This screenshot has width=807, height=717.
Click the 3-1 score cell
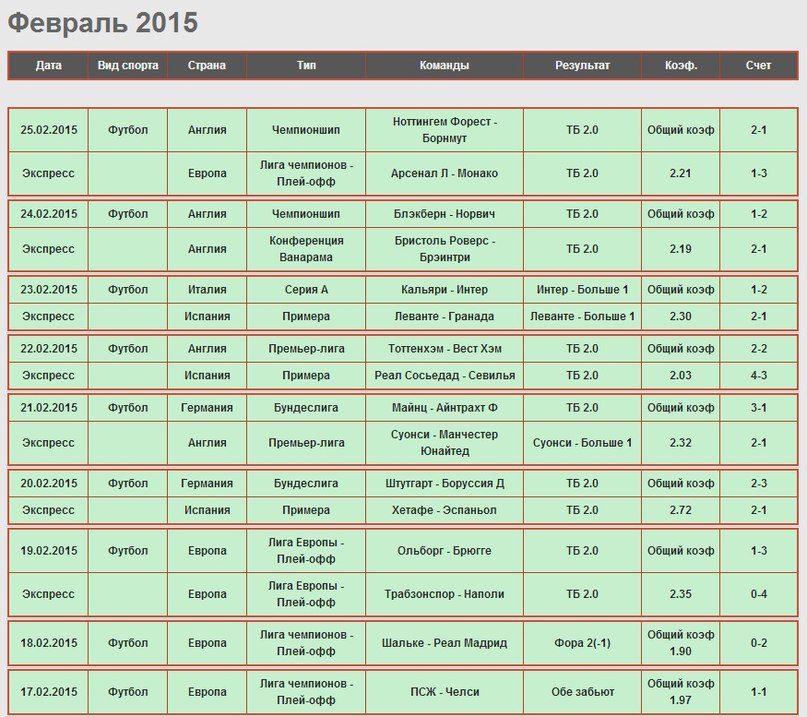(759, 408)
